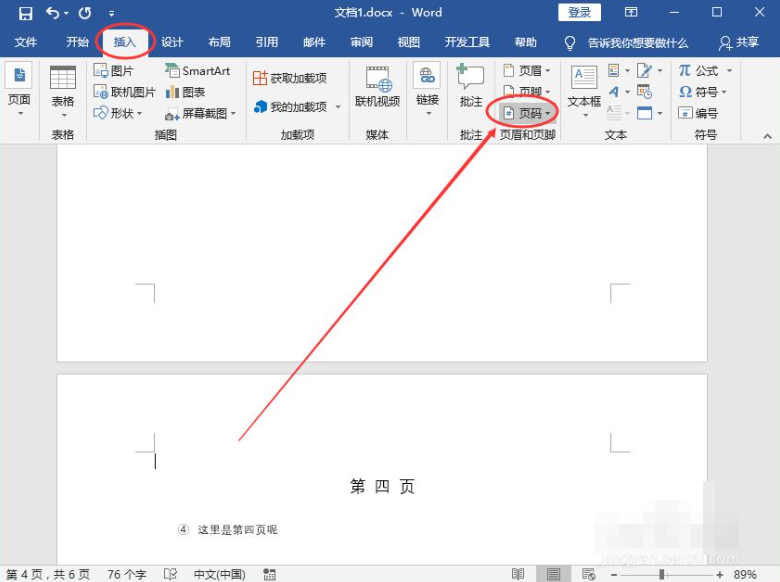Adjust the zoom slider in status bar
This screenshot has height=582, width=780.
pyautogui.click(x=662, y=575)
